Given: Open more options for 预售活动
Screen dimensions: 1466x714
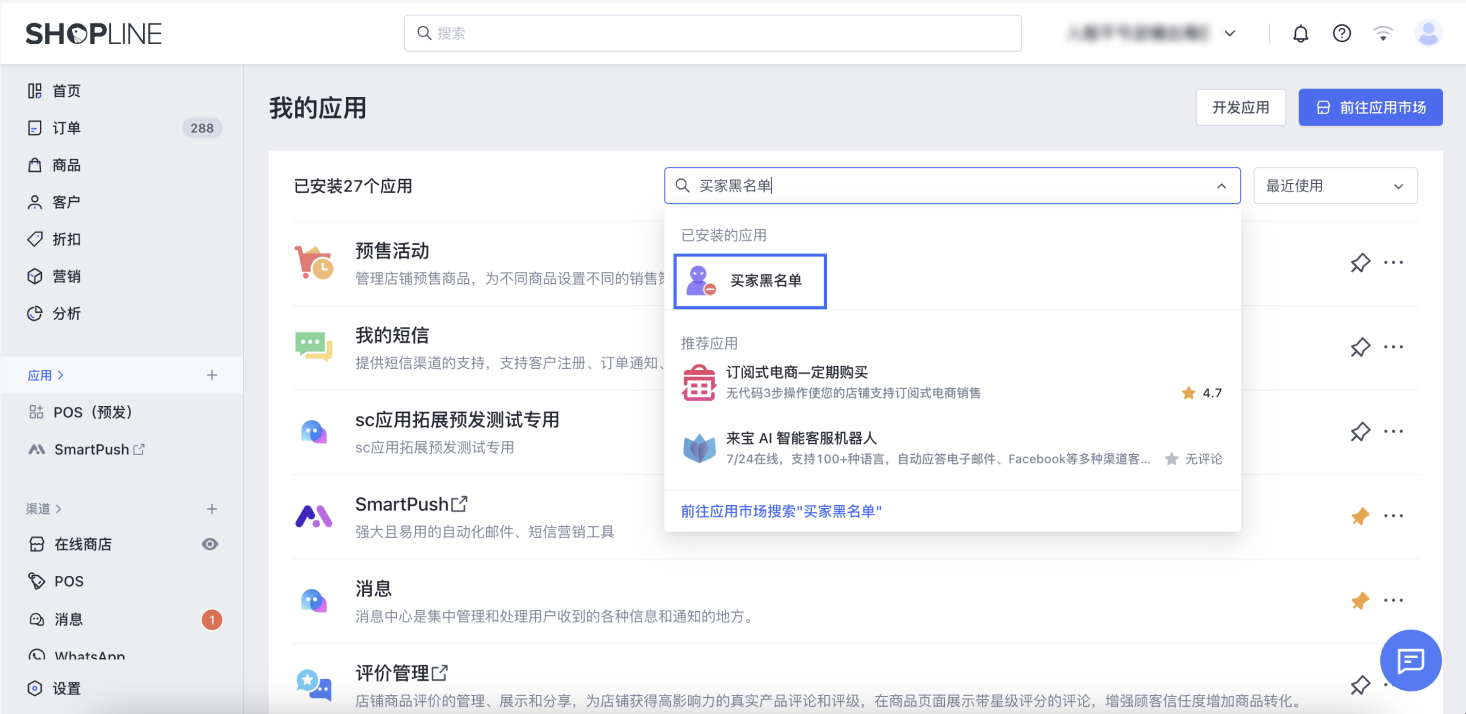Looking at the screenshot, I should click(1393, 263).
